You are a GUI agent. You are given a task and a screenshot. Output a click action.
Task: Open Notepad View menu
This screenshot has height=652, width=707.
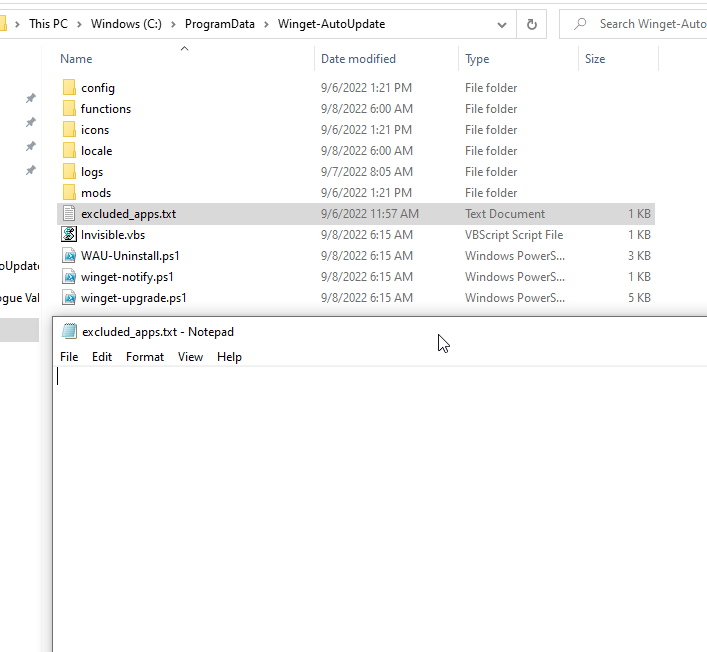point(190,357)
